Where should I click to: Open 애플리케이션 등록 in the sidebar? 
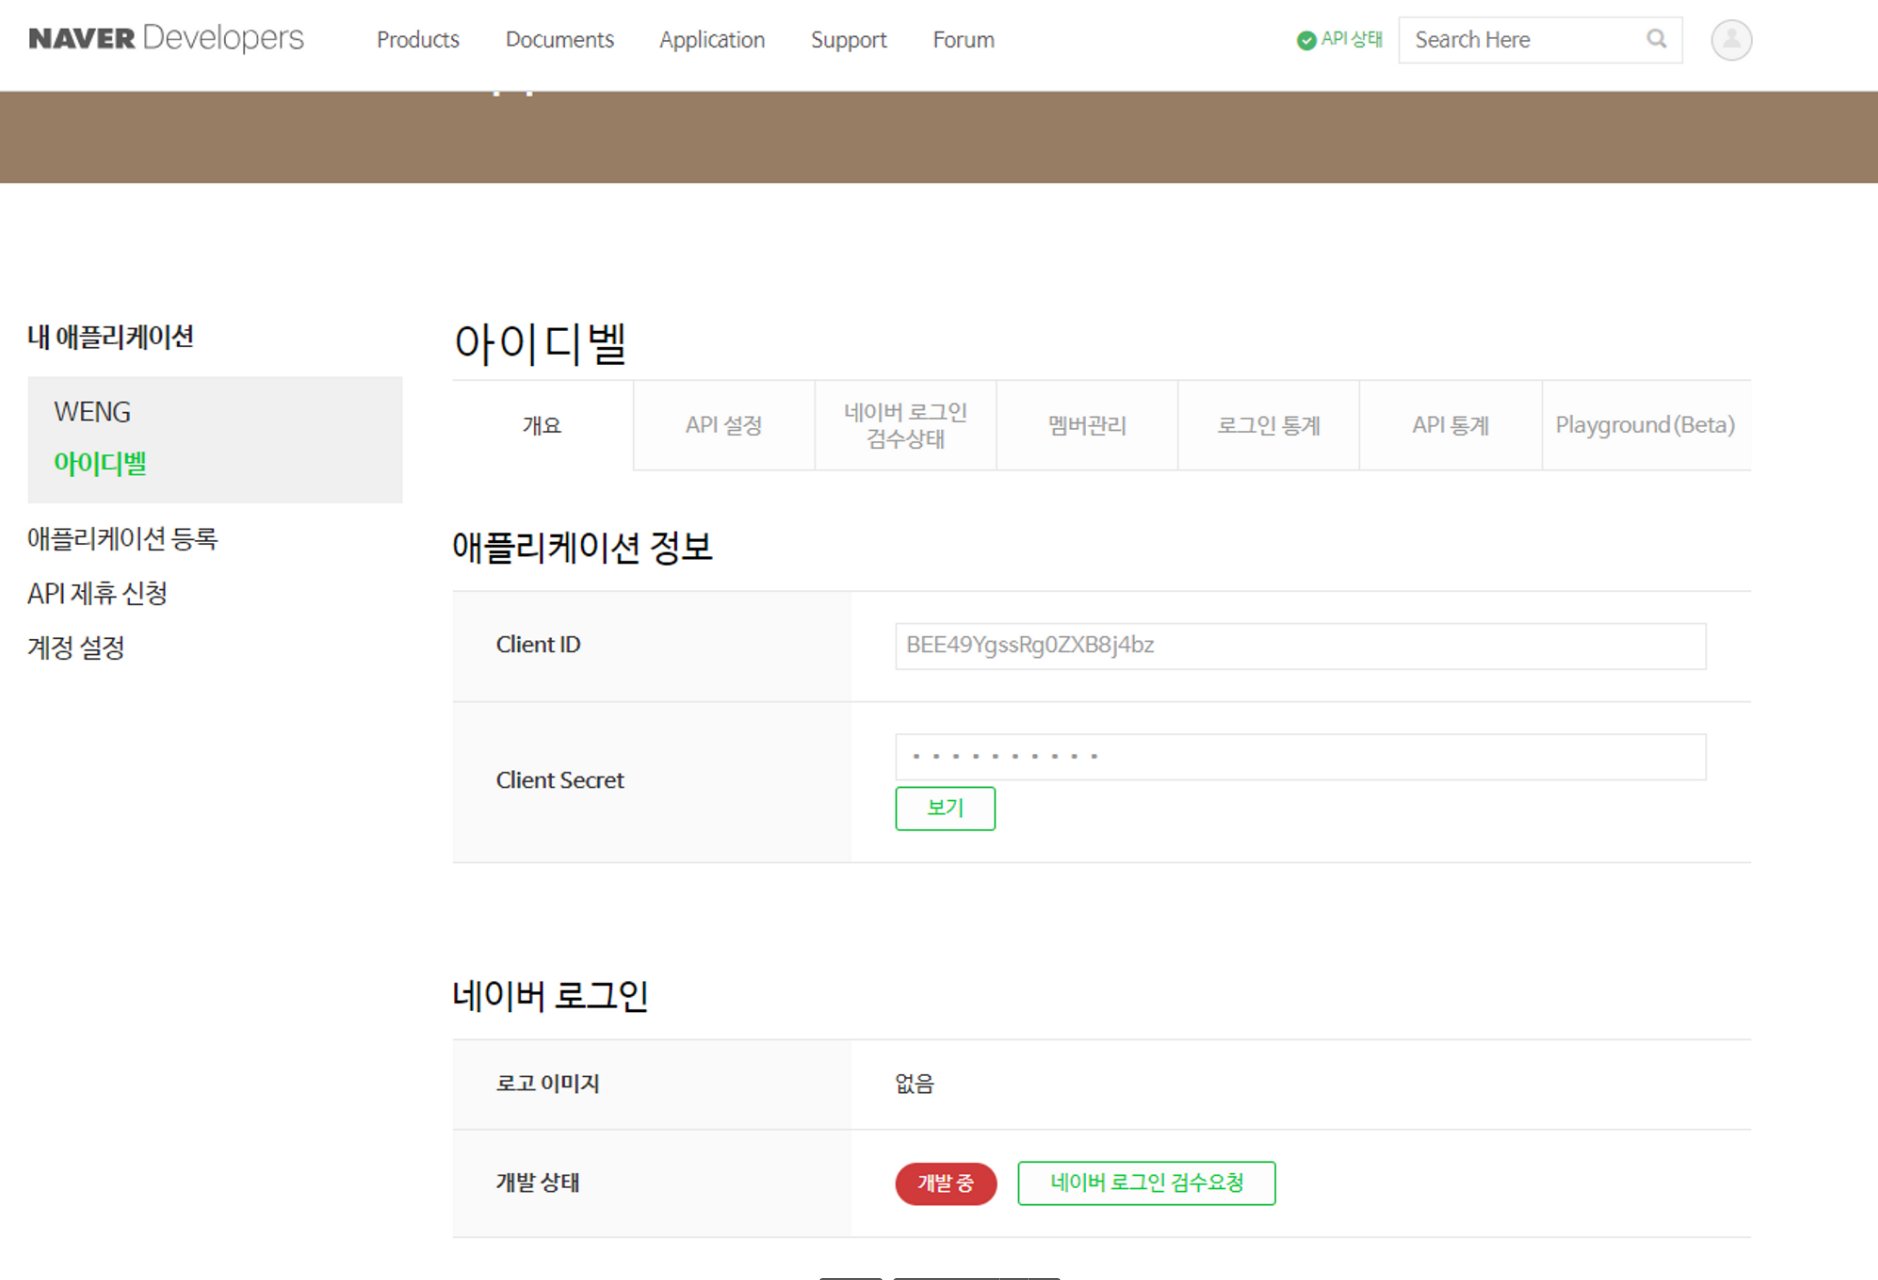[x=122, y=539]
